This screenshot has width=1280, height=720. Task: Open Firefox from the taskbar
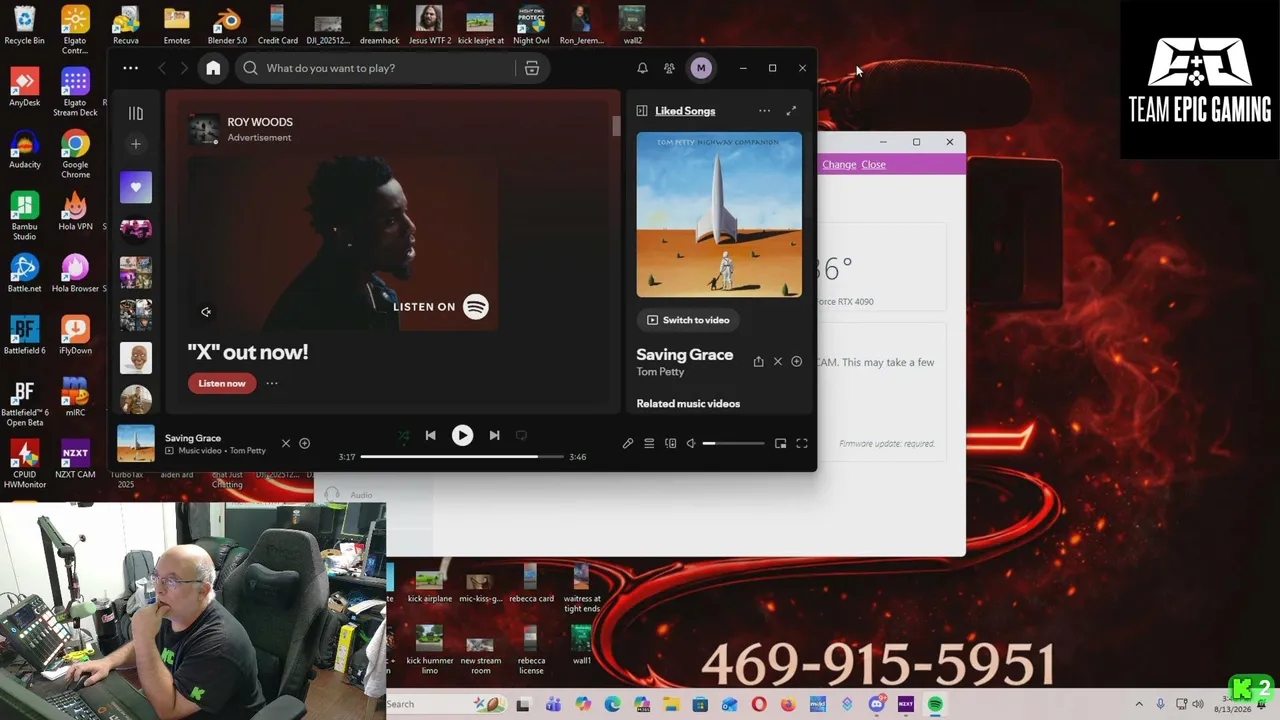click(788, 704)
